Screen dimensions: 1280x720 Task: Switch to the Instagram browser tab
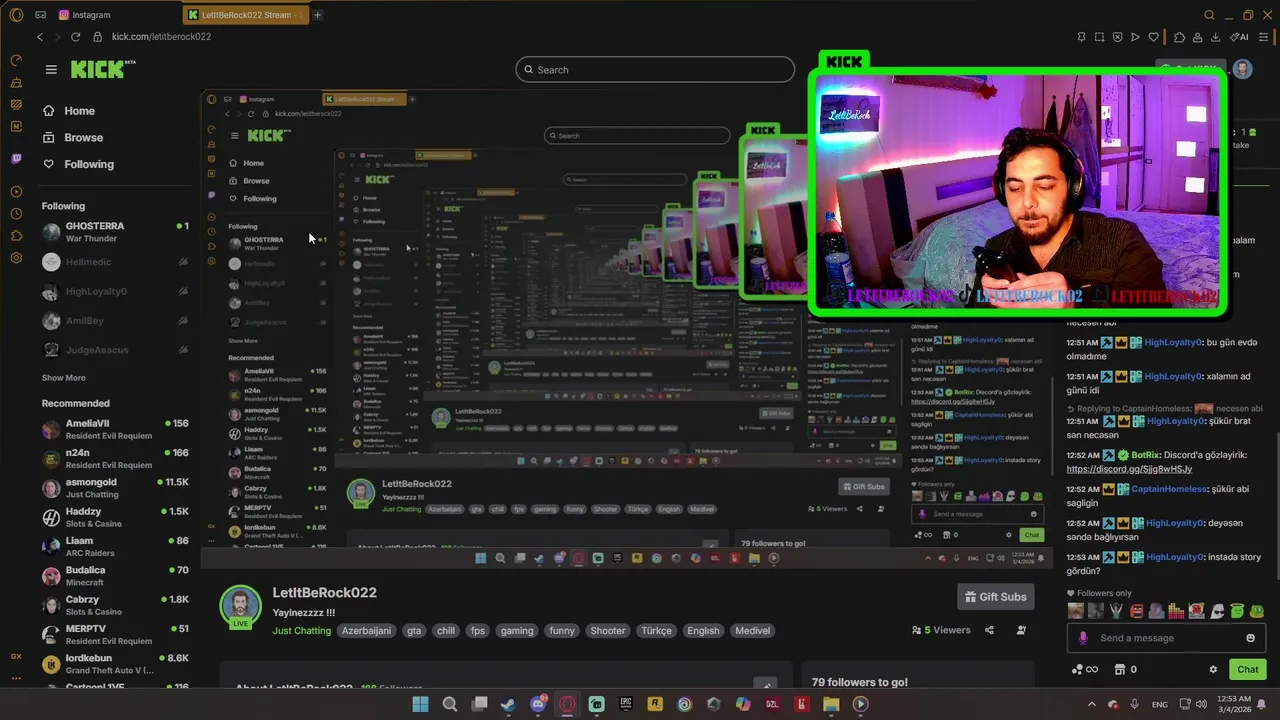85,15
